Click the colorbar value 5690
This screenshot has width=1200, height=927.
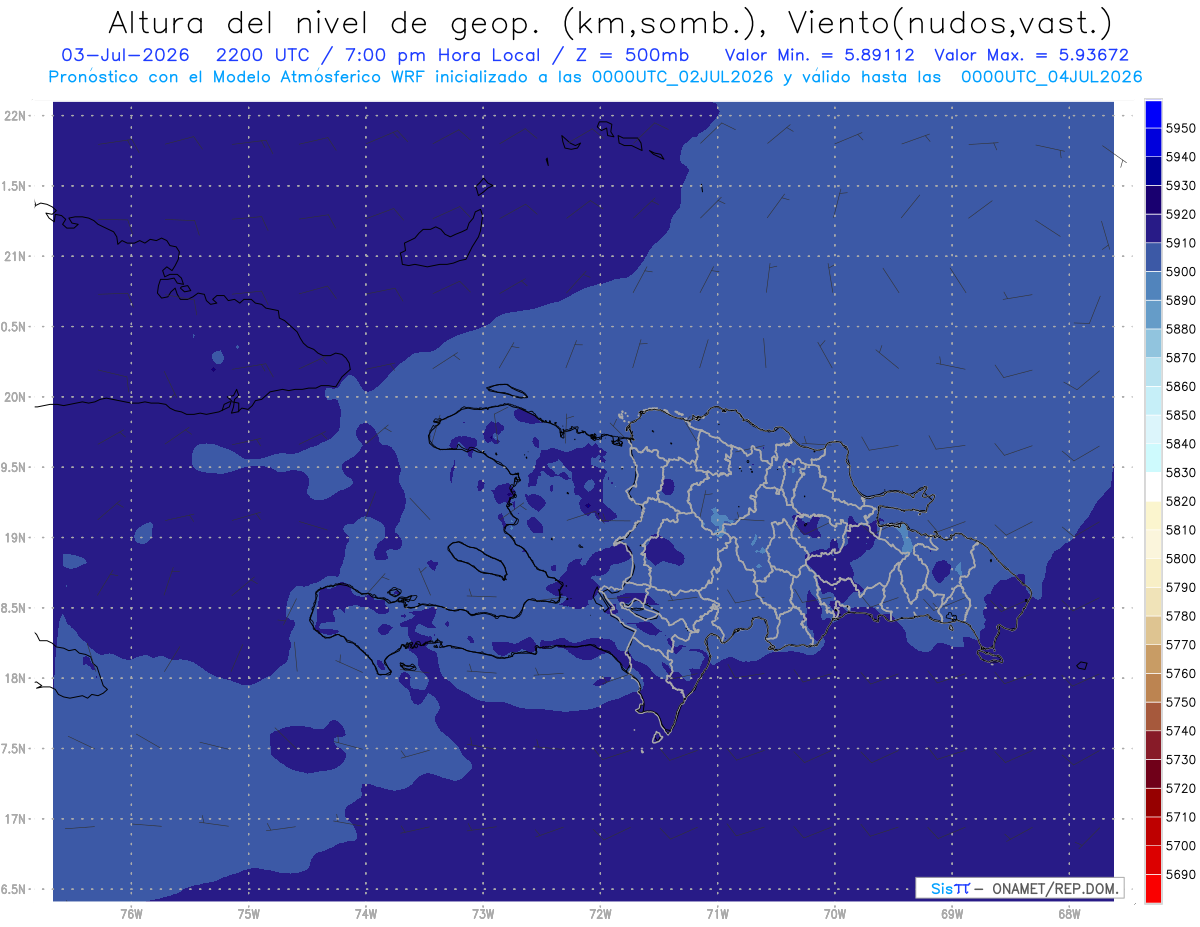click(x=1180, y=874)
